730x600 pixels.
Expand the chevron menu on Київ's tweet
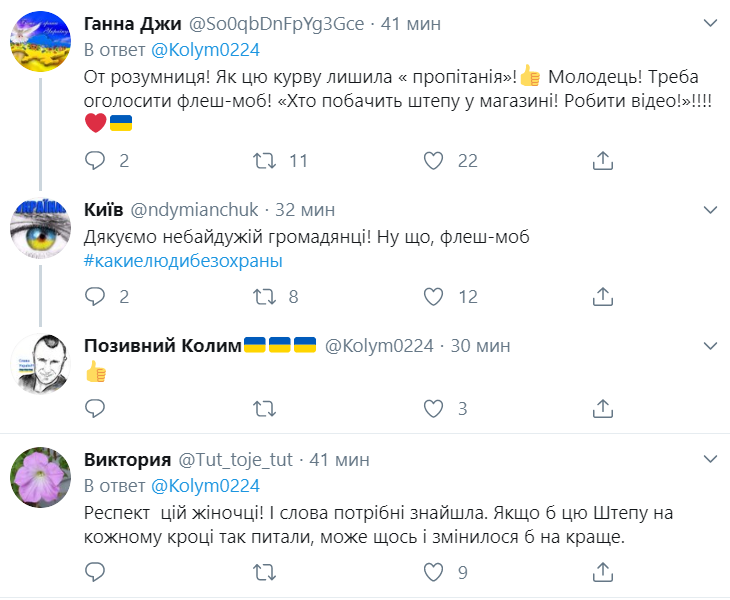[710, 210]
